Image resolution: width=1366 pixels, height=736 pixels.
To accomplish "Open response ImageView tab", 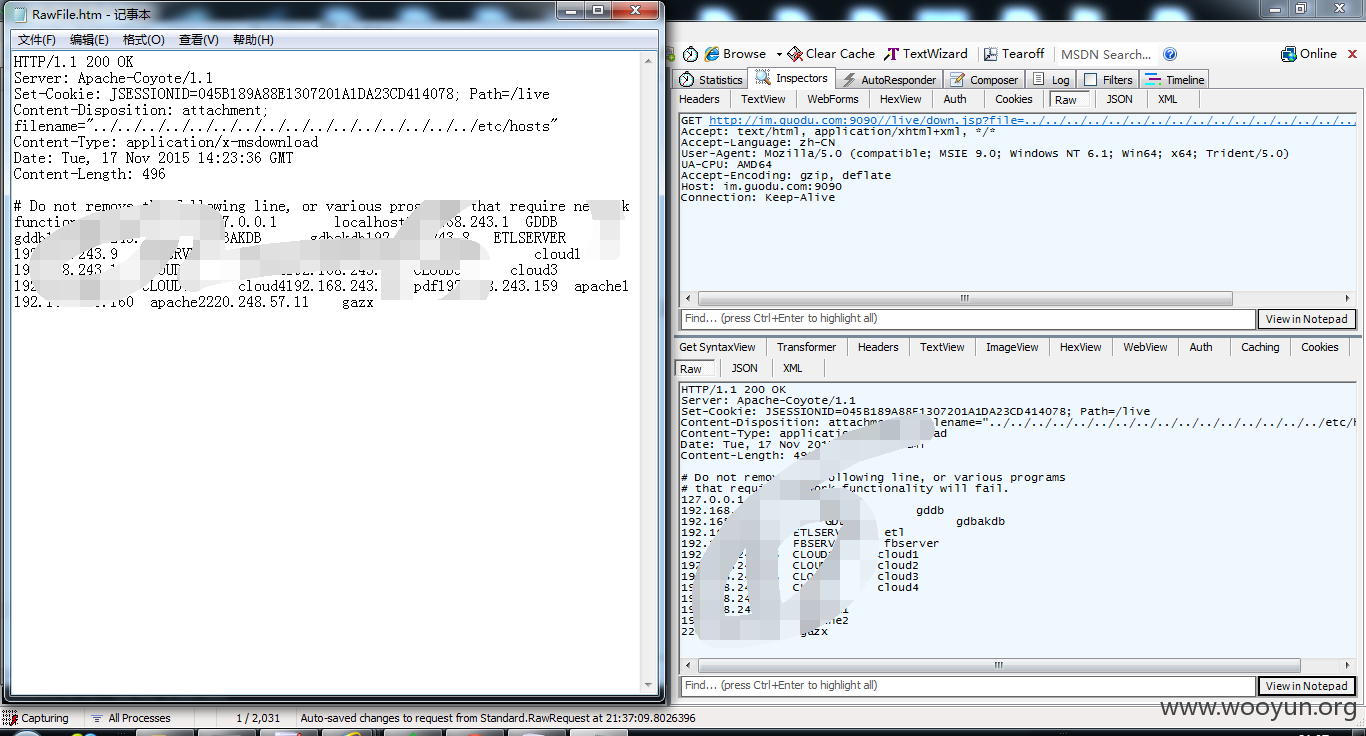I will [x=1012, y=347].
